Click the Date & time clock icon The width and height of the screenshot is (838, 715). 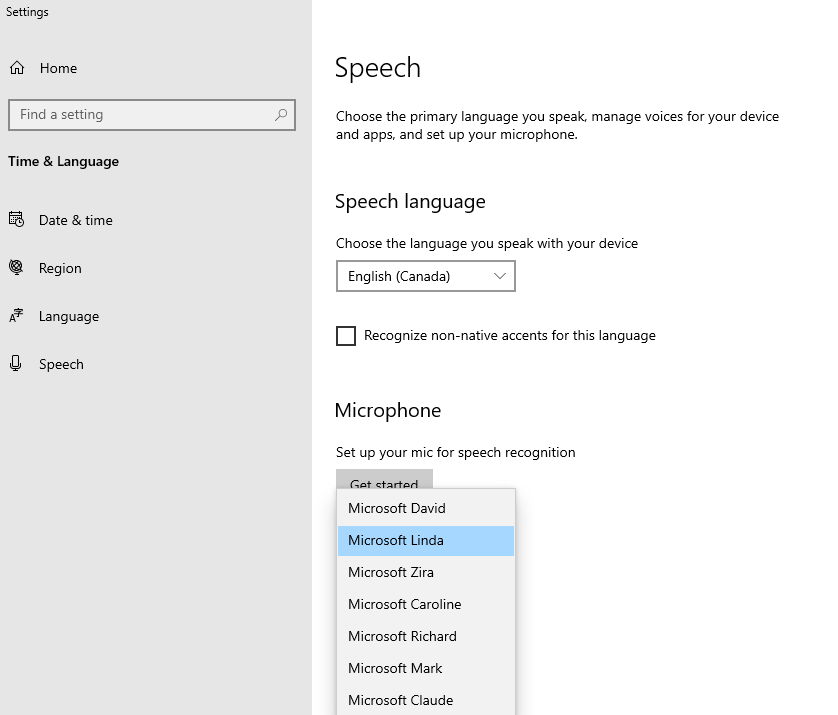click(16, 220)
